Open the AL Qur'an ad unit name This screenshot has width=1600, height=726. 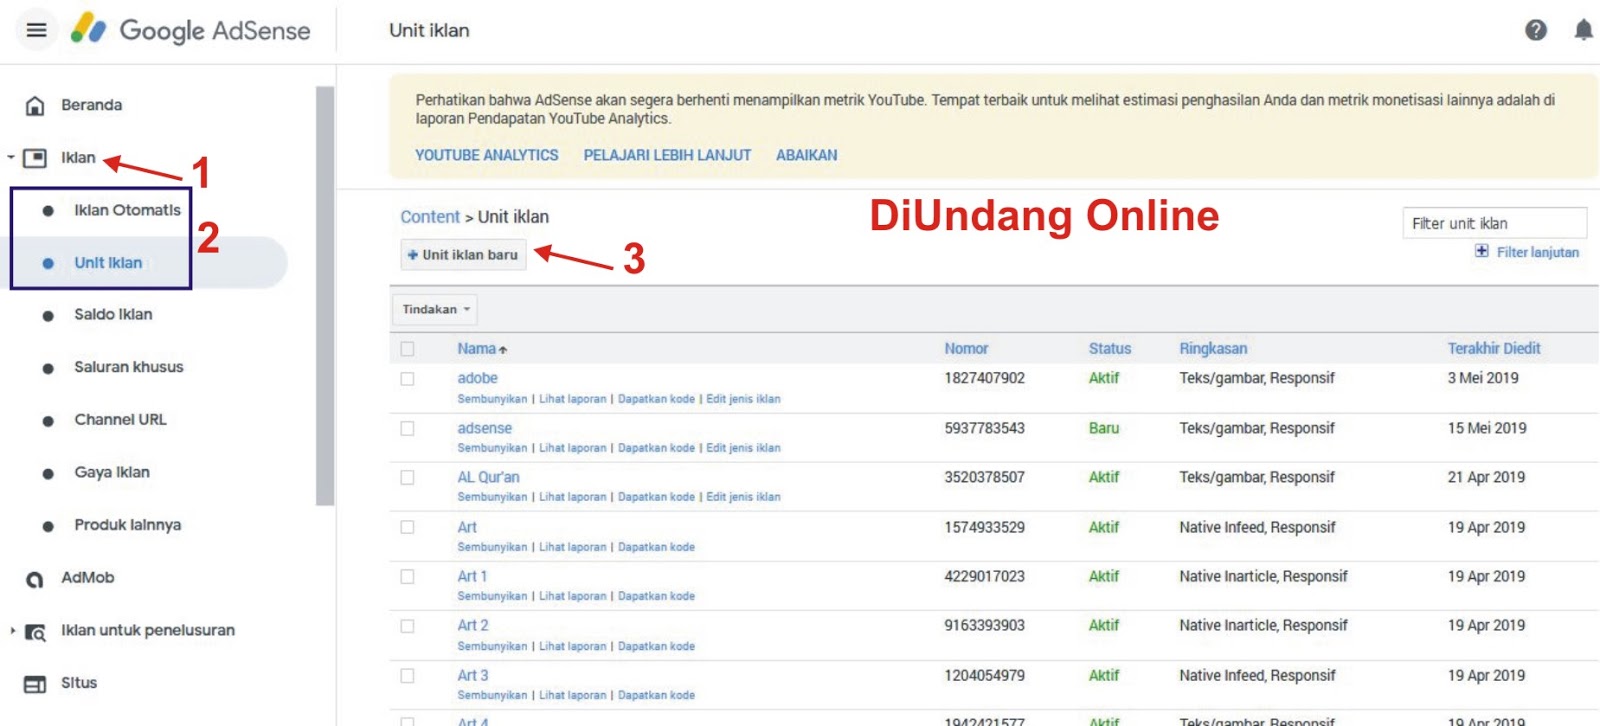pos(488,477)
